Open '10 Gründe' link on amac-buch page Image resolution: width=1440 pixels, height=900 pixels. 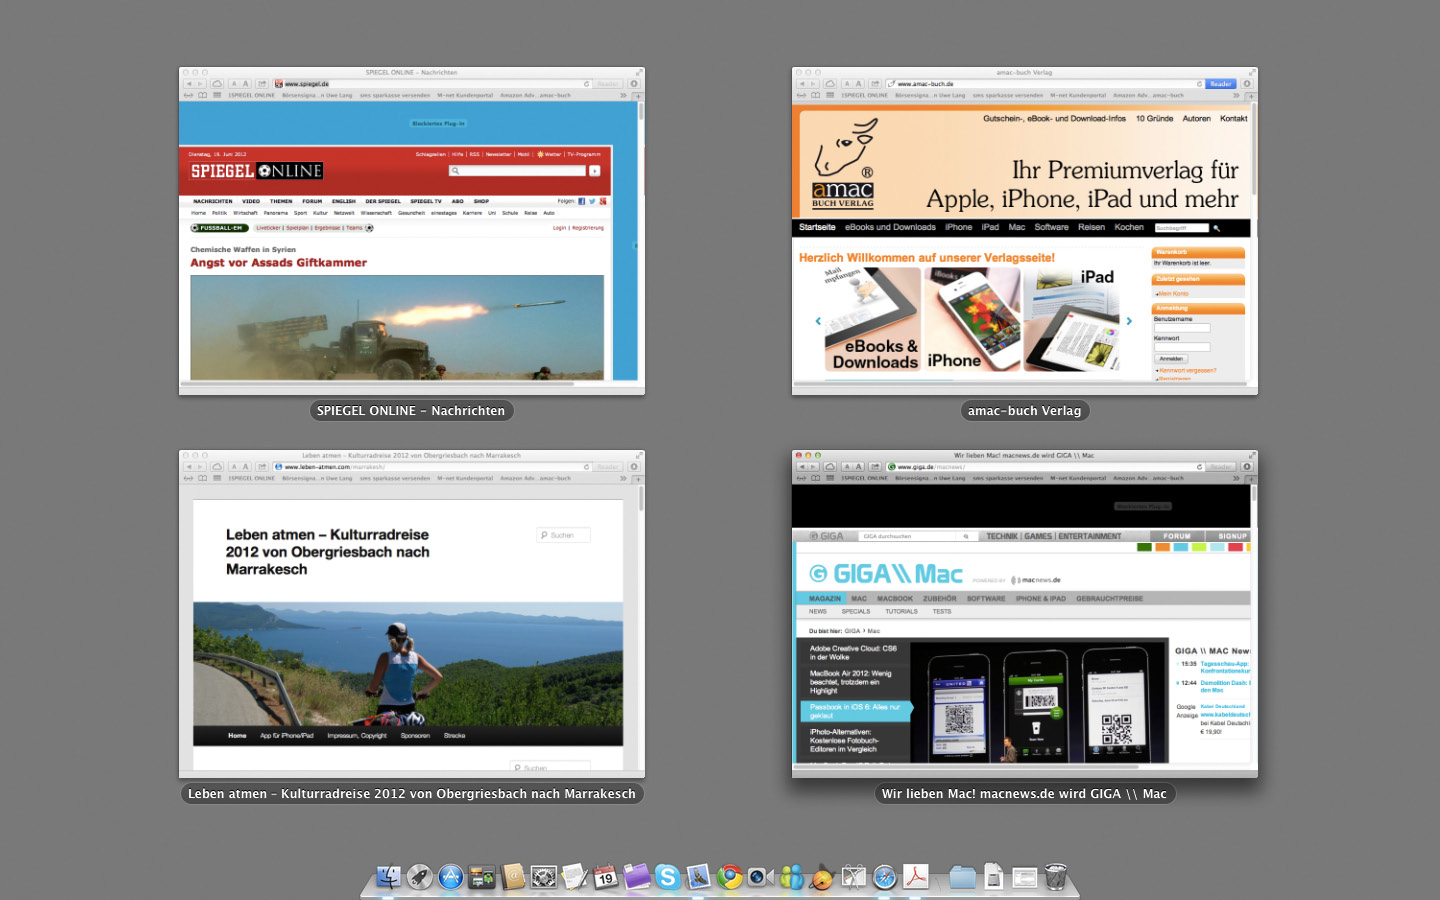click(x=1154, y=118)
